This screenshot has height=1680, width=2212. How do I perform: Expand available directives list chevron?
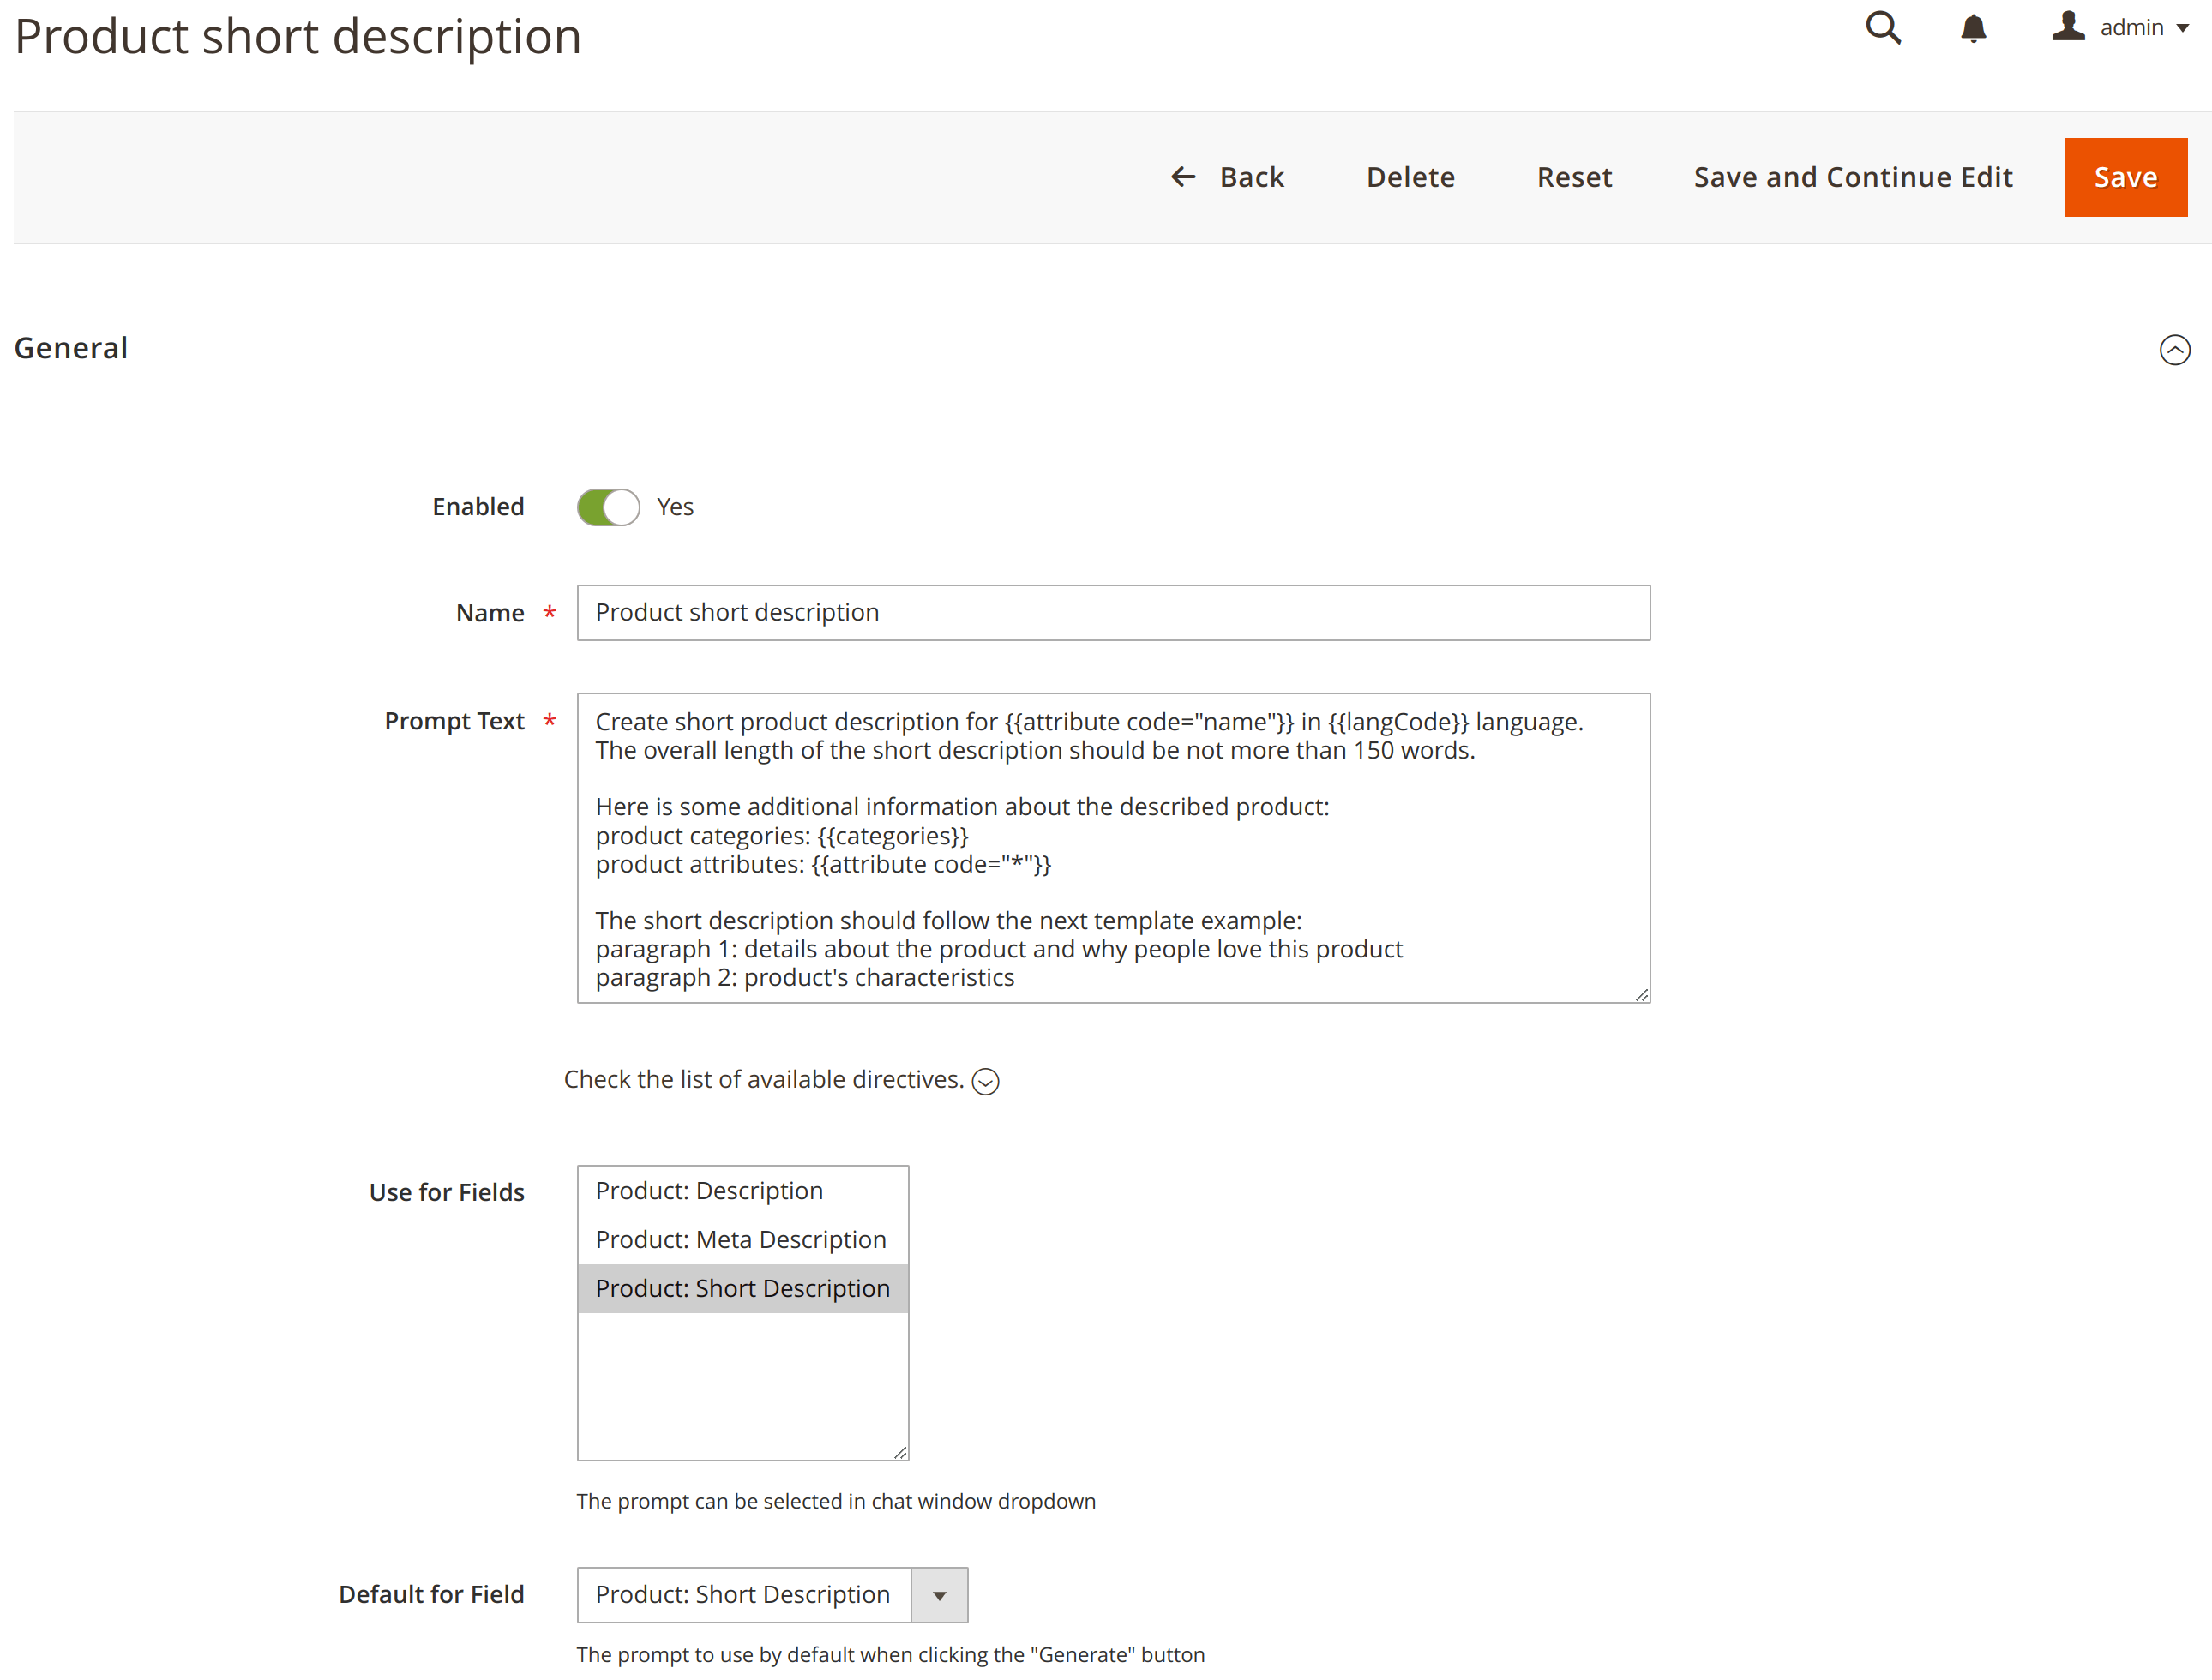pos(985,1081)
